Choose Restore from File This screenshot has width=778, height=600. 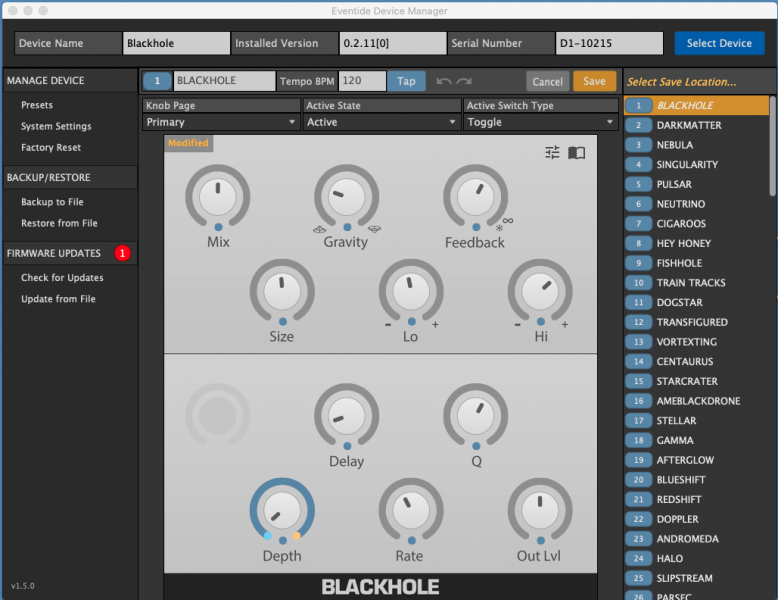pyautogui.click(x=59, y=223)
